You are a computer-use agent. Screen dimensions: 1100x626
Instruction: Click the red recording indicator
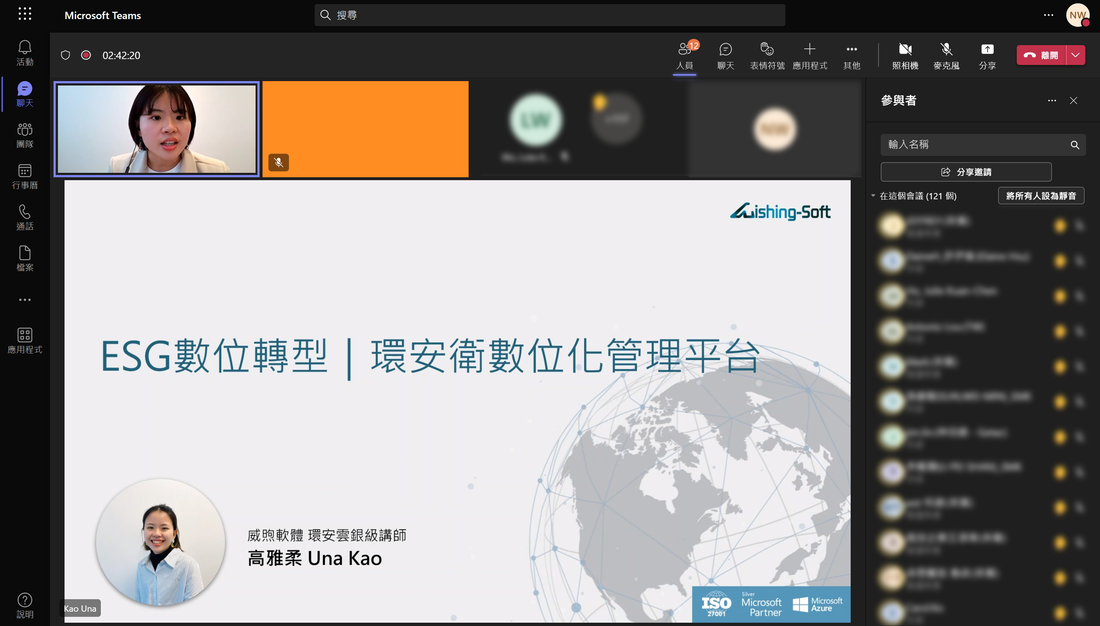coord(86,55)
